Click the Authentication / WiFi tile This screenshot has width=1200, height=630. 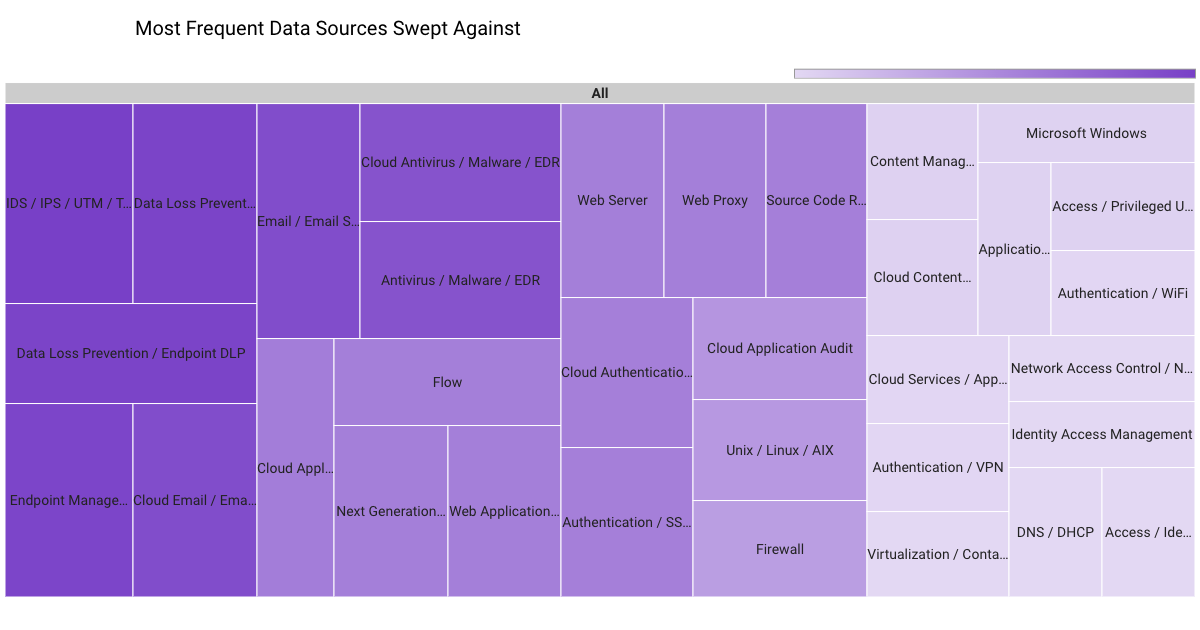(1123, 293)
